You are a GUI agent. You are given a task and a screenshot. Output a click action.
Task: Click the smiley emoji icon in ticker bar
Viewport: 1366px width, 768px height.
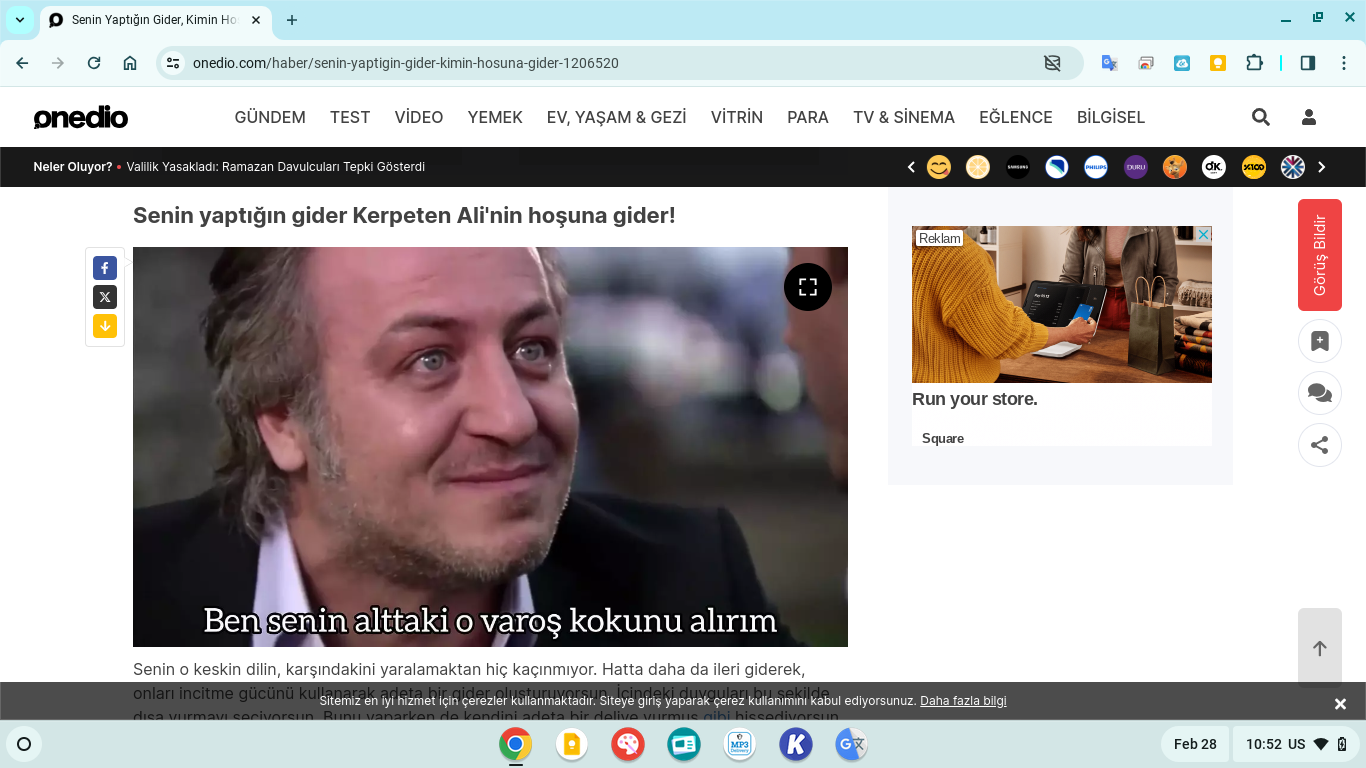tap(939, 167)
